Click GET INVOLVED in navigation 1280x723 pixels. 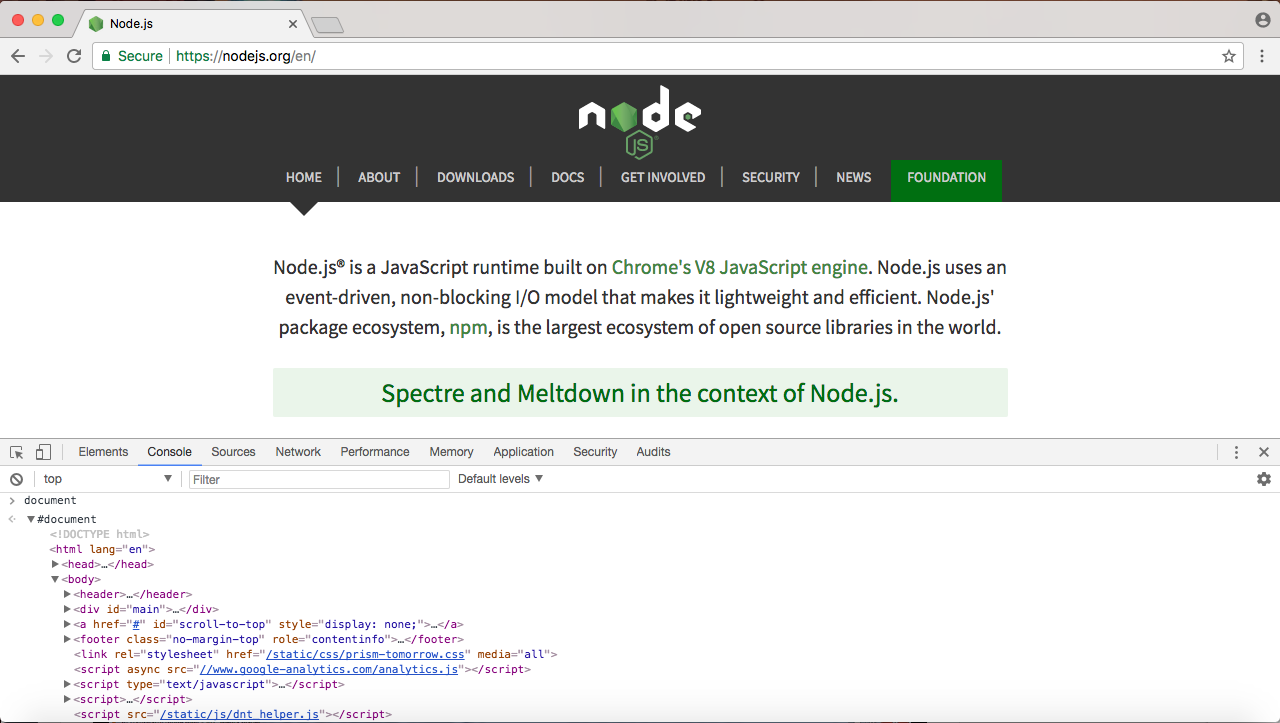663,177
